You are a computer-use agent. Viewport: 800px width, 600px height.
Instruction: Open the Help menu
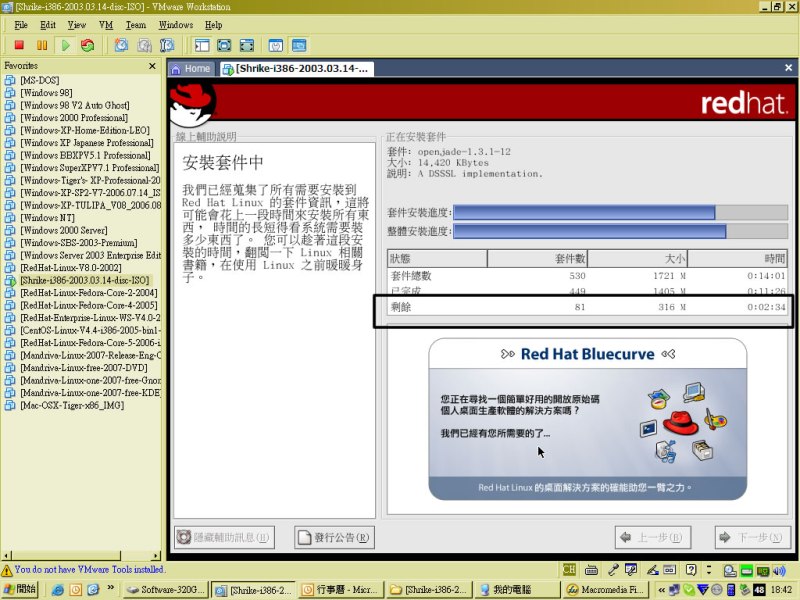213,25
